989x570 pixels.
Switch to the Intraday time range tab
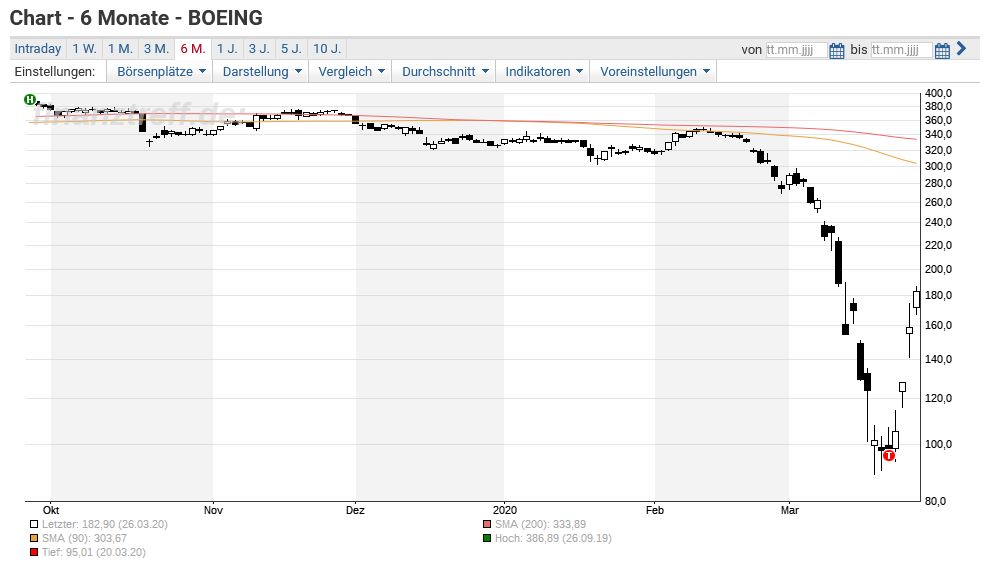coord(38,49)
